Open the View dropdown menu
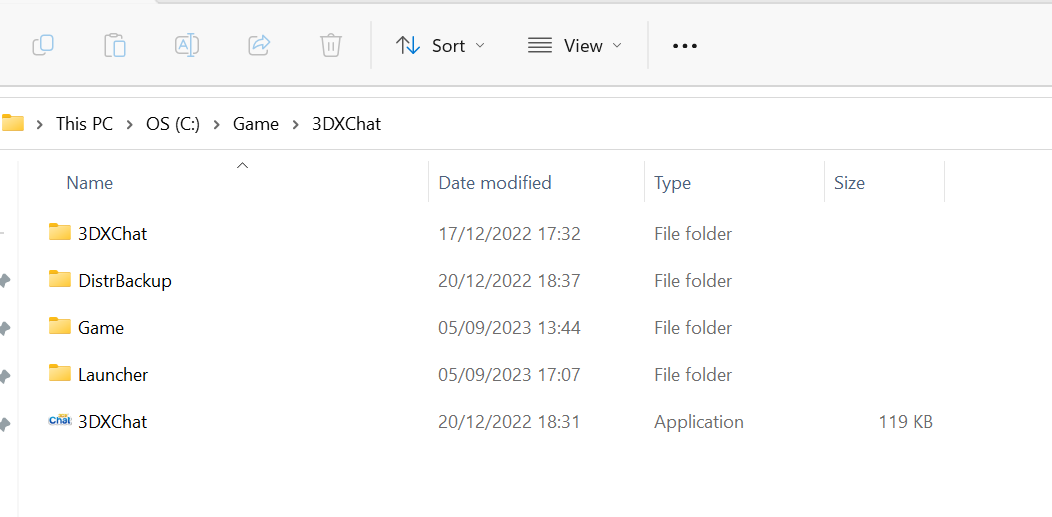This screenshot has height=517, width=1052. pos(575,46)
